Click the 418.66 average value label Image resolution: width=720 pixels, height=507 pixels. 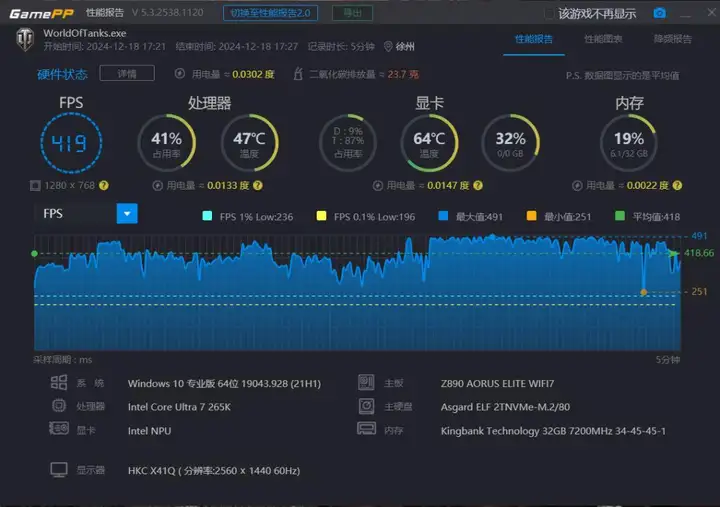click(x=699, y=253)
